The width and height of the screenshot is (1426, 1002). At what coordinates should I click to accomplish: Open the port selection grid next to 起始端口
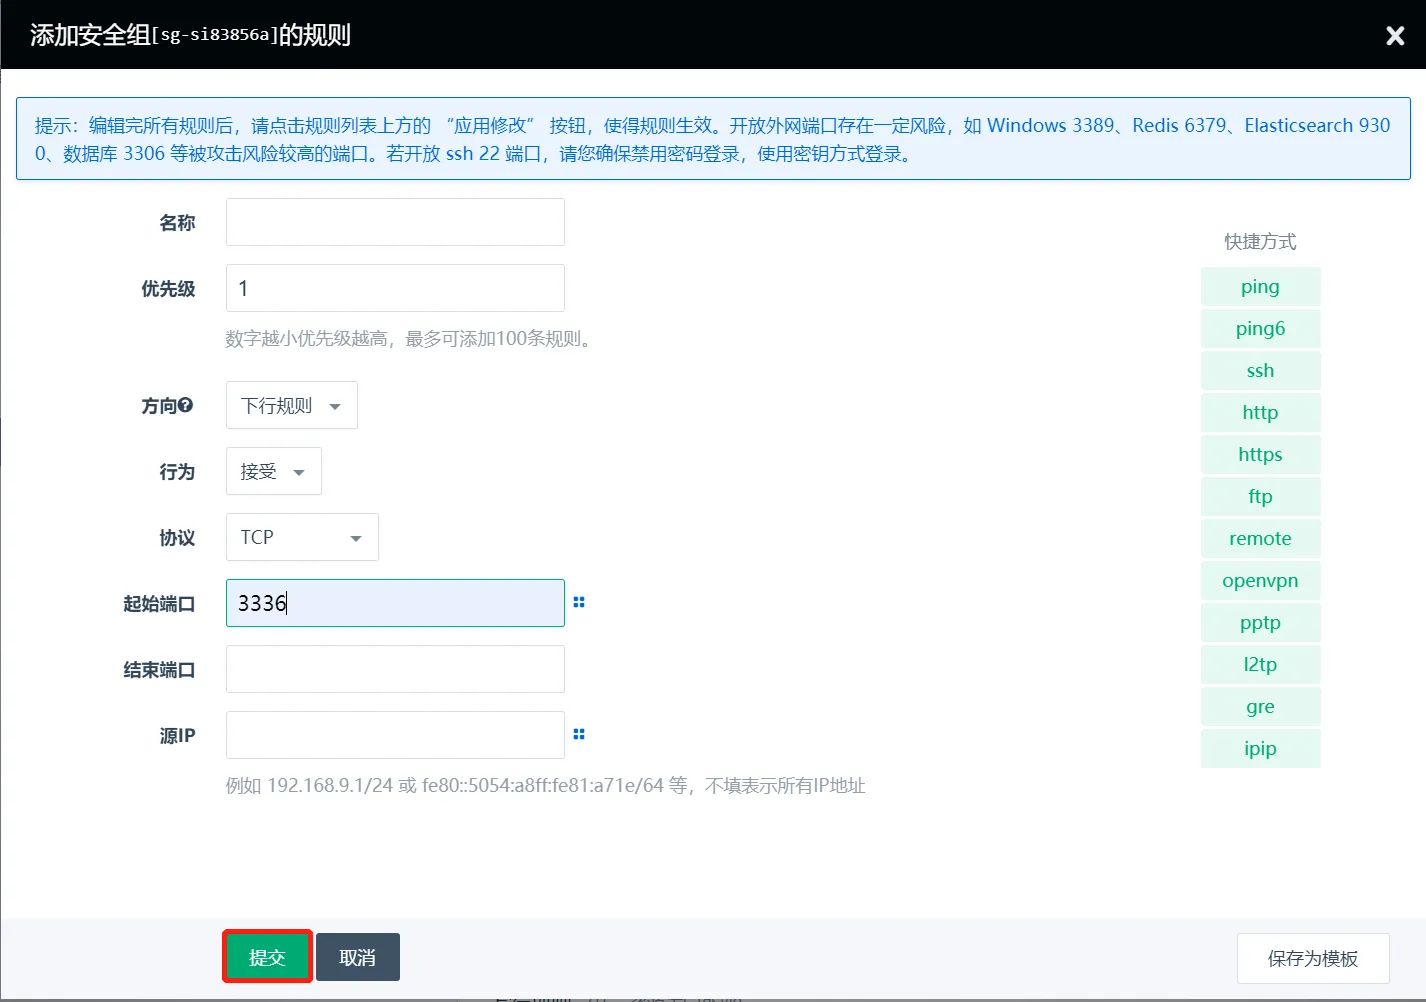pos(579,602)
